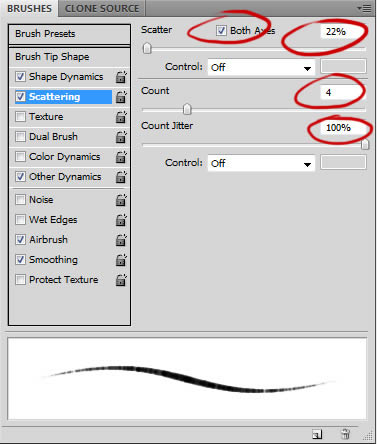
Task: Open Brush Presets section
Action: [69, 34]
